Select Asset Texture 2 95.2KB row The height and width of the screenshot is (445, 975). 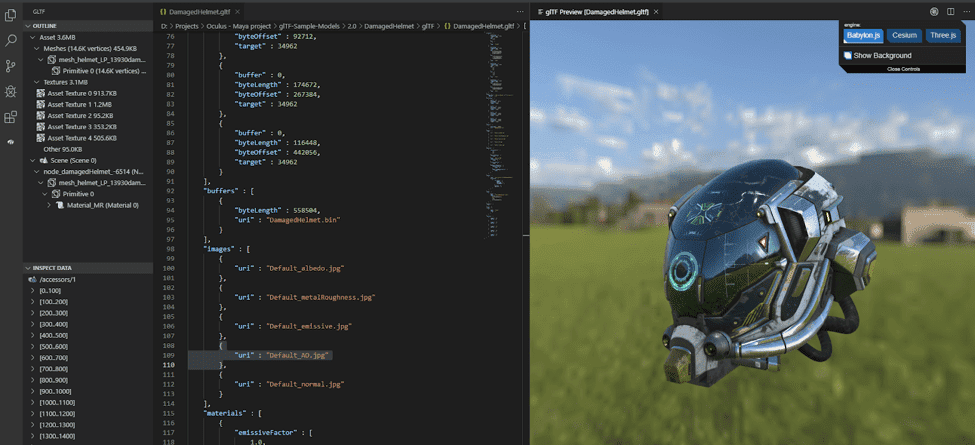[88, 116]
